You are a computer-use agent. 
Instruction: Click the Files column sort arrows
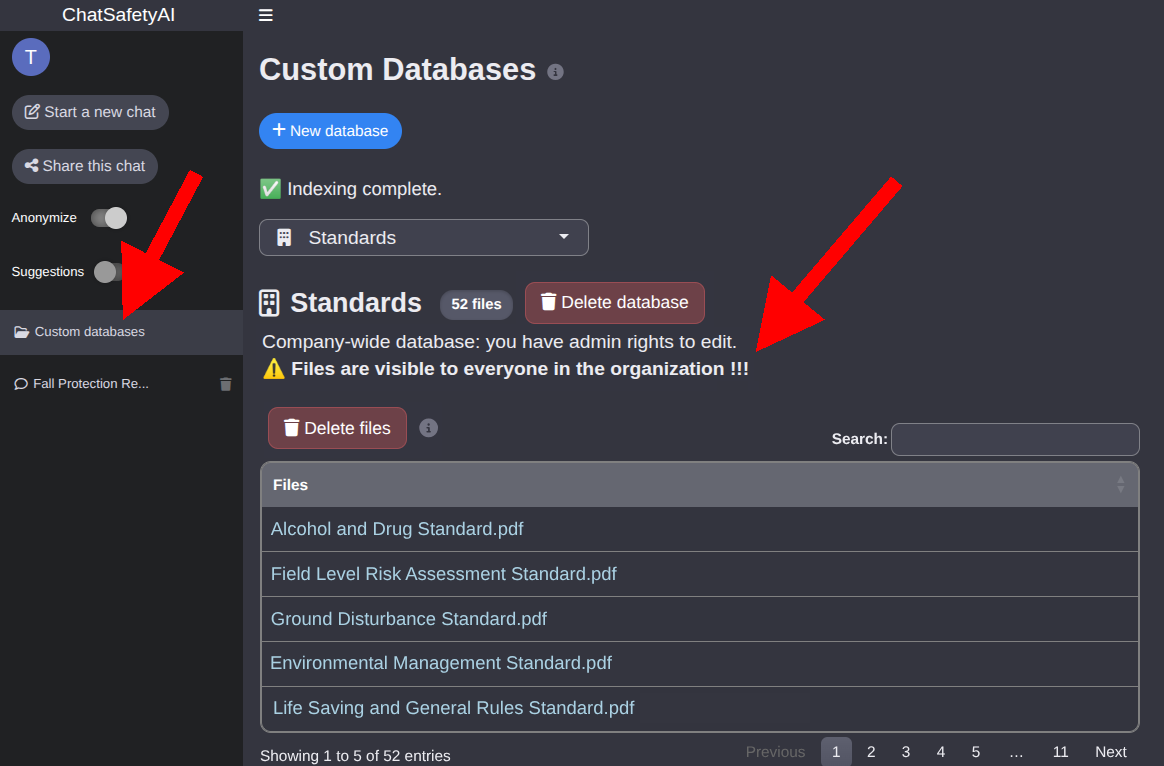1121,484
